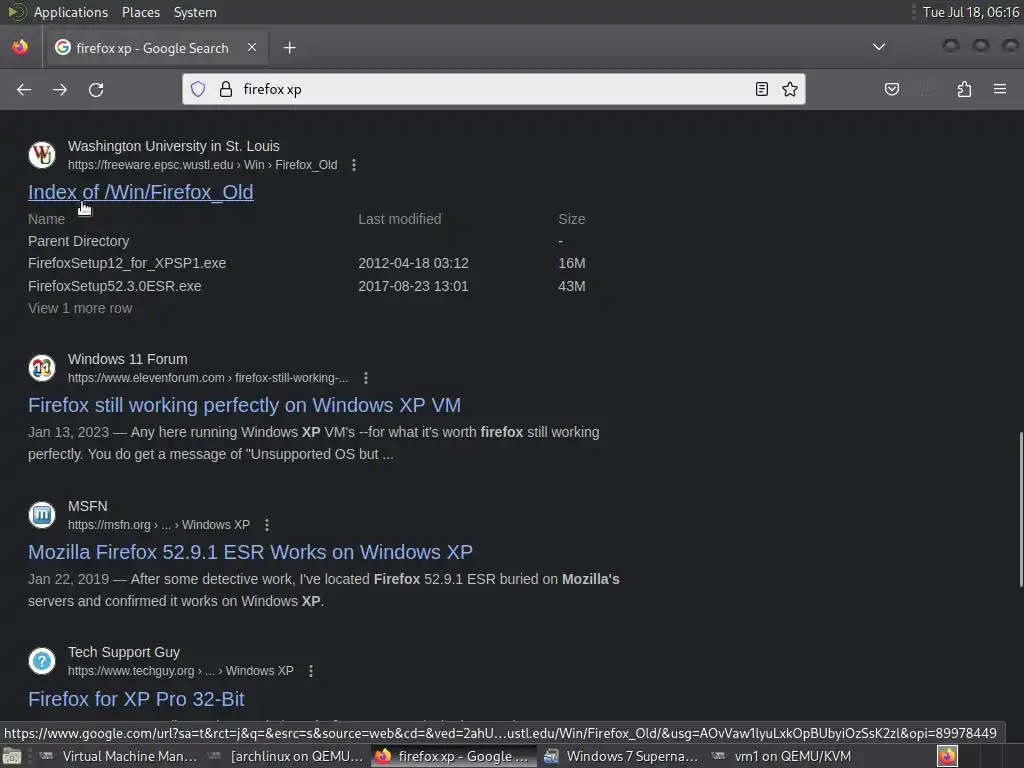1024x768 pixels.
Task: Click the Tech Support Guy favicon
Action: [42, 661]
